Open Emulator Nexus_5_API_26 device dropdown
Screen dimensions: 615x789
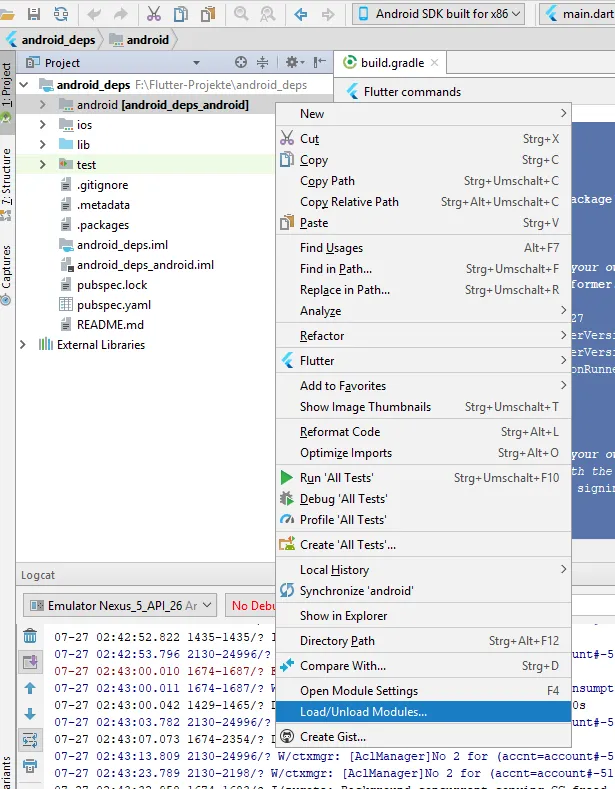point(120,605)
